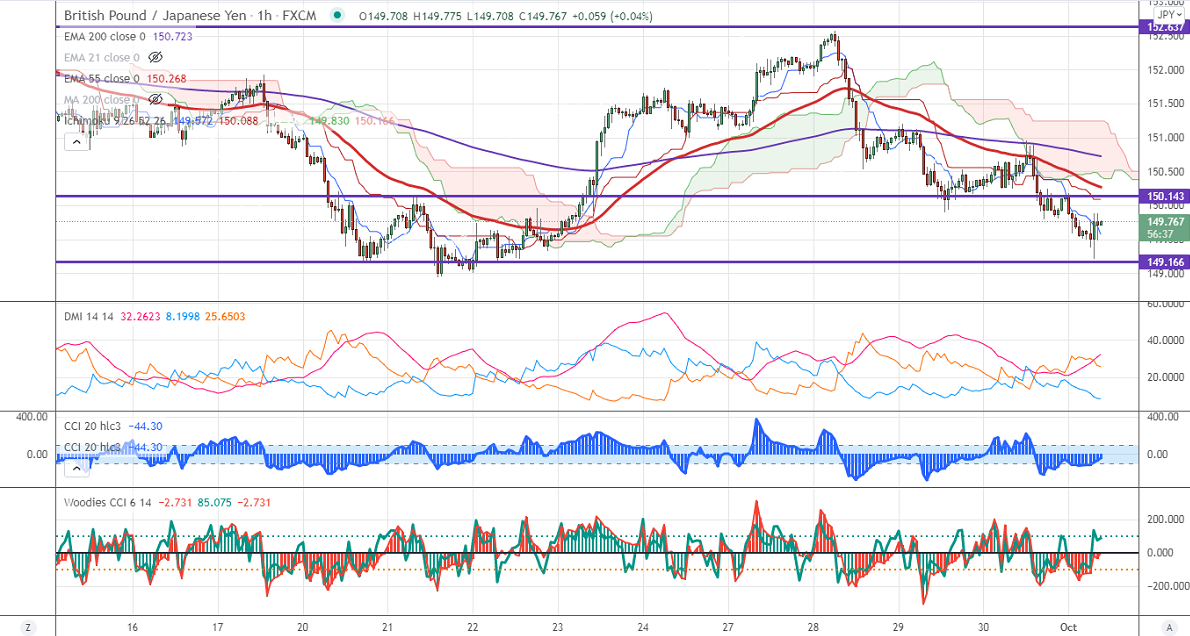The width and height of the screenshot is (1190, 636).
Task: Click the A auto-scale button
Action: click(x=1169, y=627)
